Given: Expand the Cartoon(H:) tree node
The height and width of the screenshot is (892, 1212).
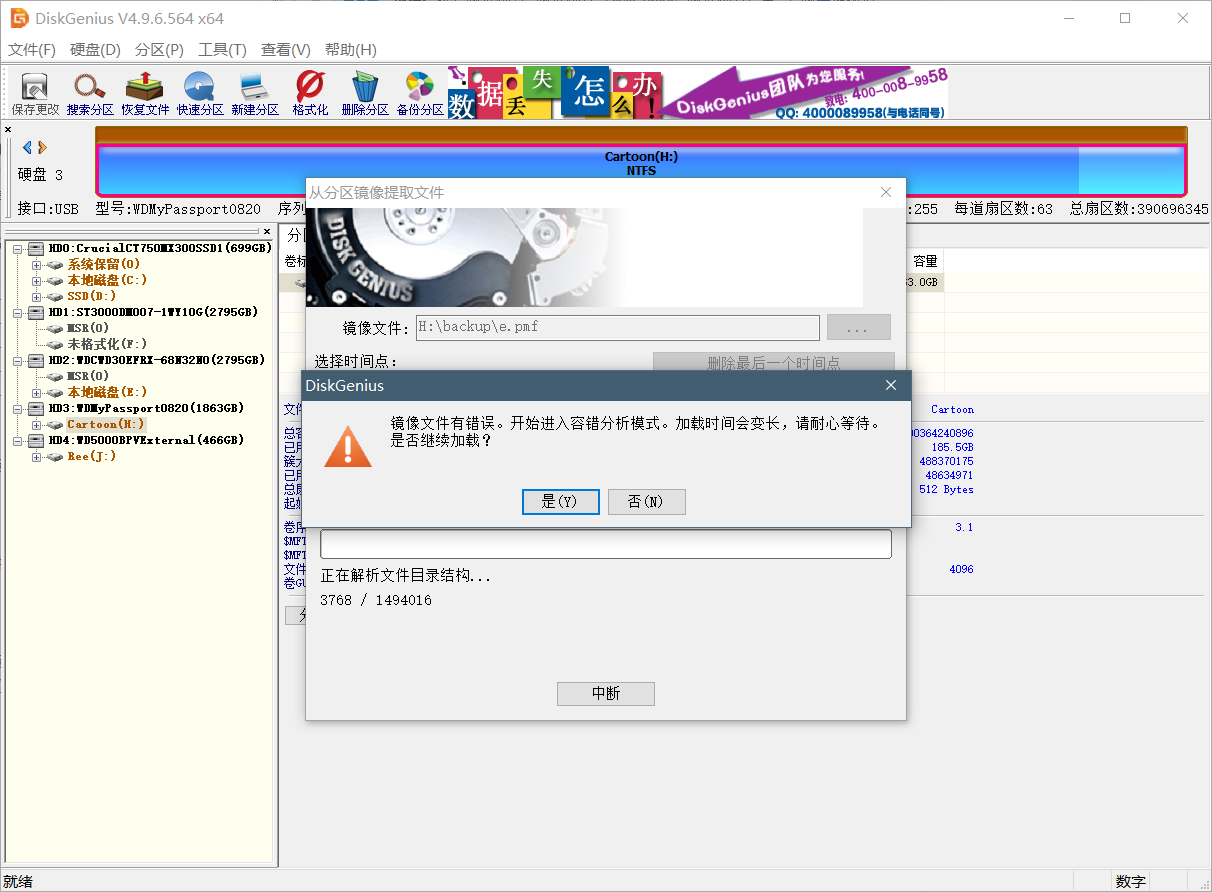Looking at the screenshot, I should pos(37,424).
